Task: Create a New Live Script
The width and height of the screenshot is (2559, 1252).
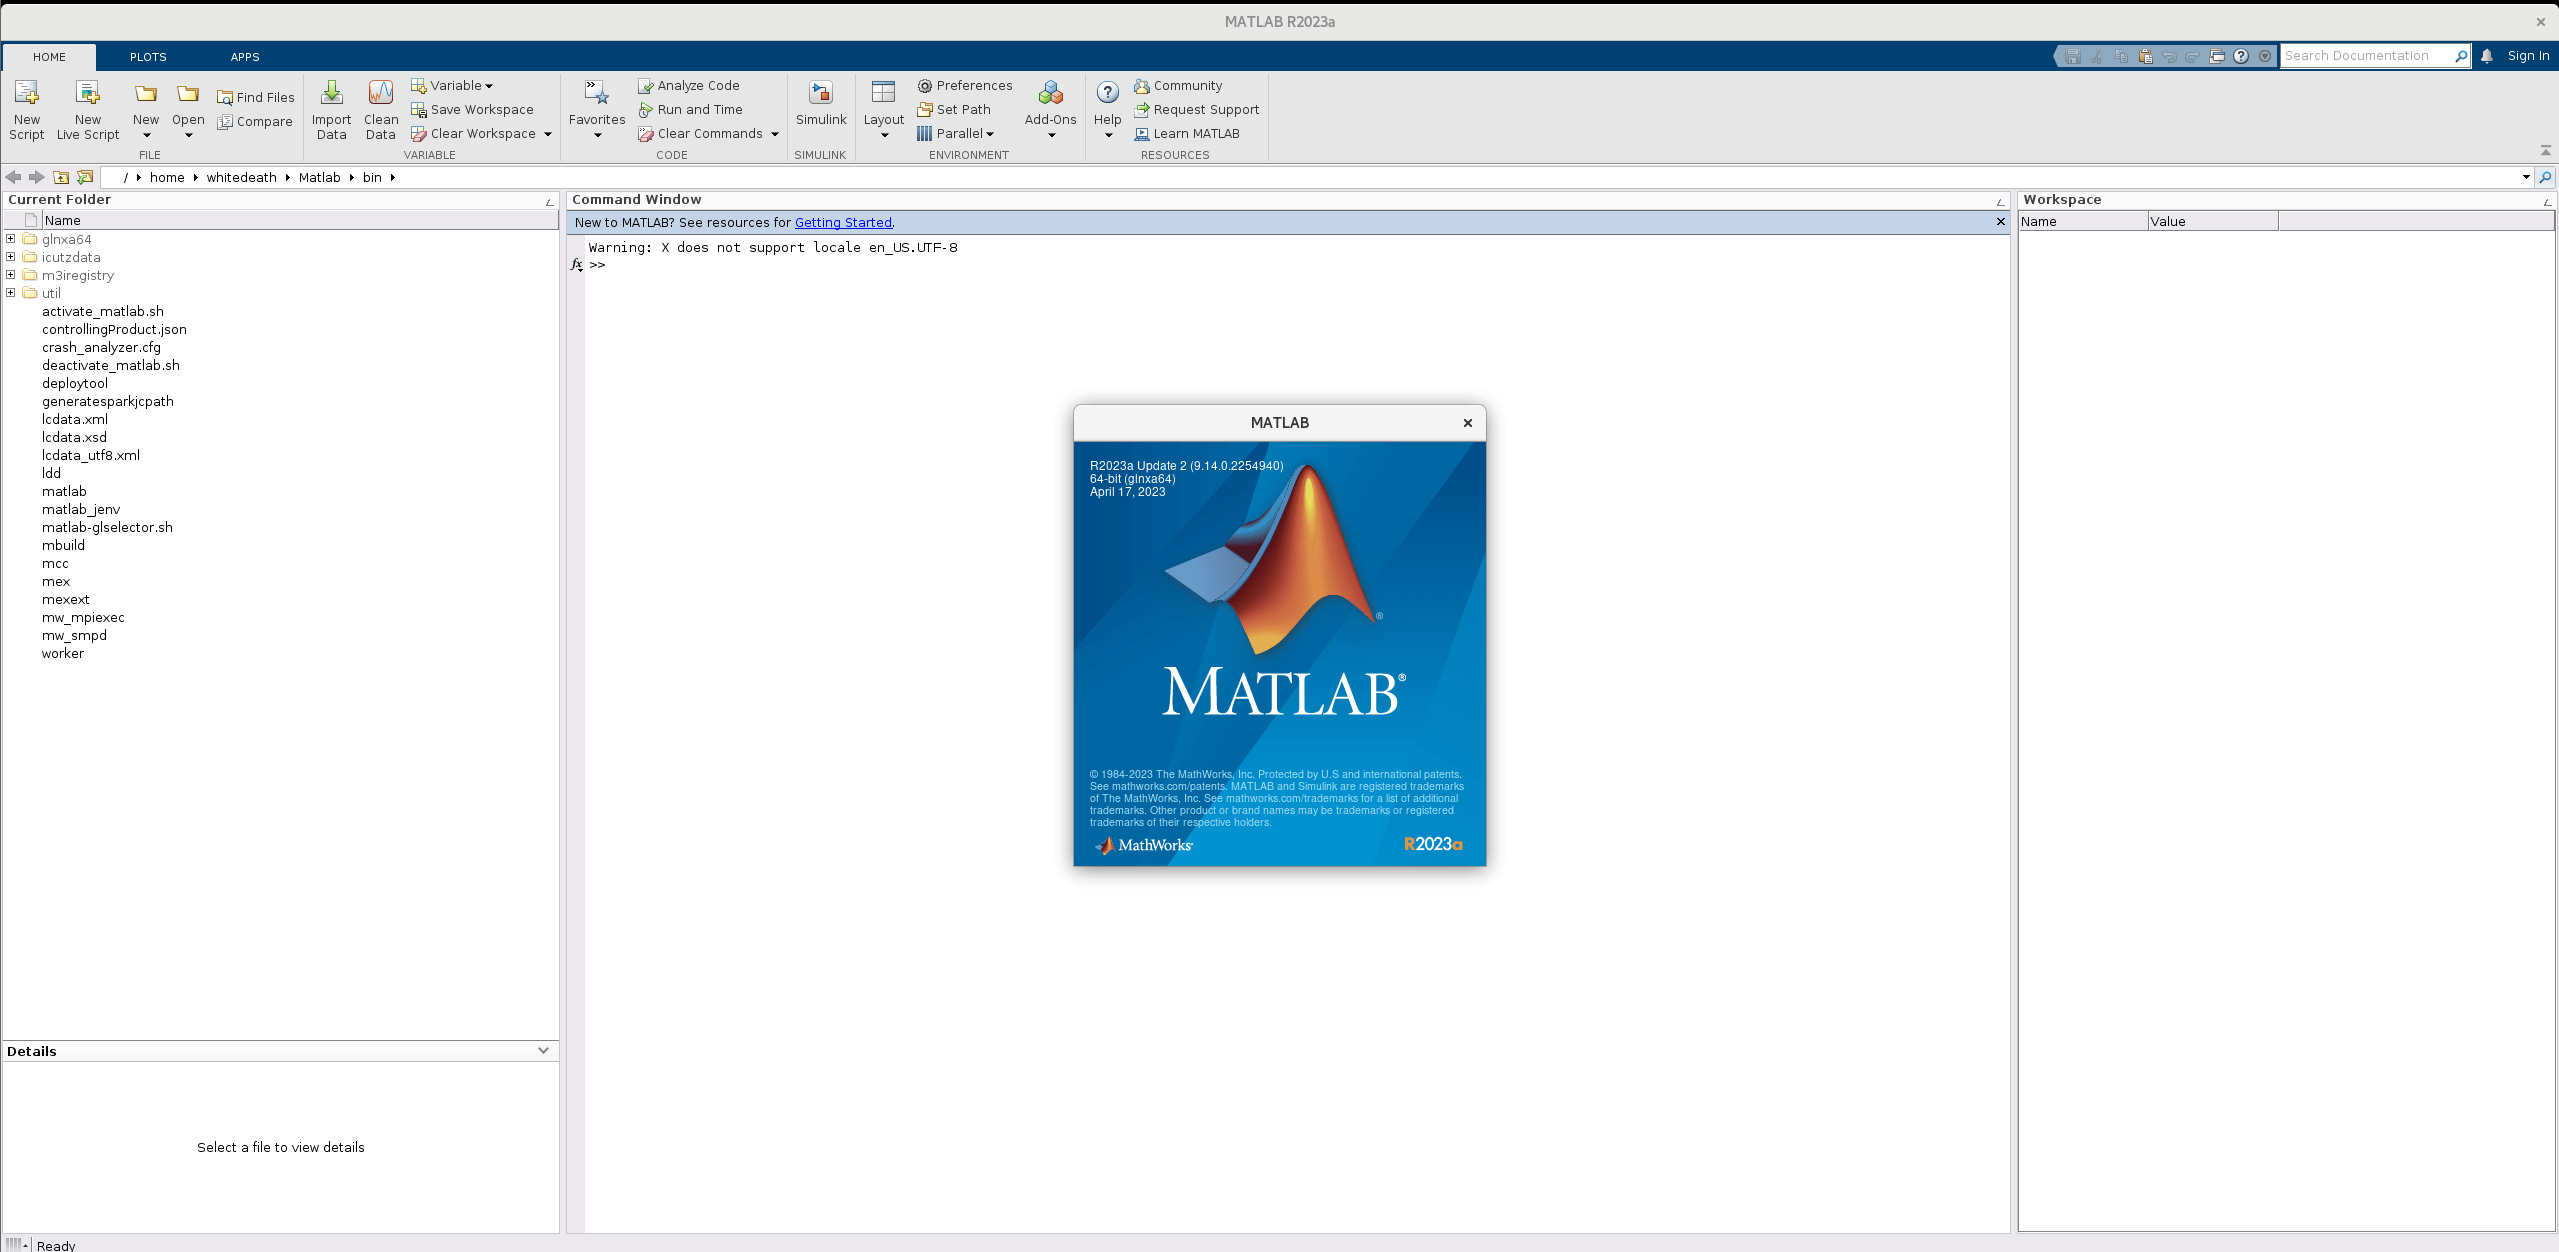Action: pos(88,110)
